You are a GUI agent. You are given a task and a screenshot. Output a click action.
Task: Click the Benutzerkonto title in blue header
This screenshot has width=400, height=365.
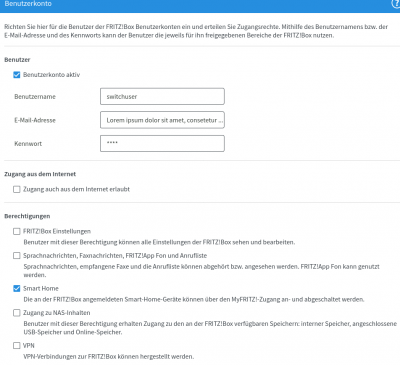tap(28, 4)
